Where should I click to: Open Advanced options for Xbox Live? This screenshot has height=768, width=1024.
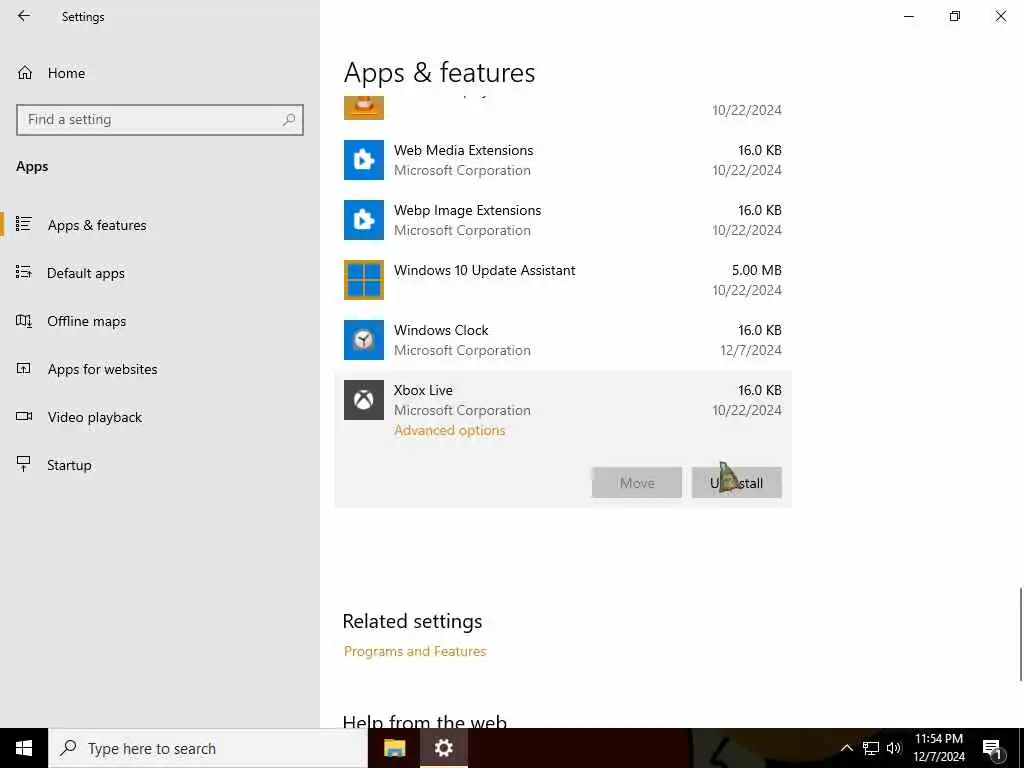(449, 430)
